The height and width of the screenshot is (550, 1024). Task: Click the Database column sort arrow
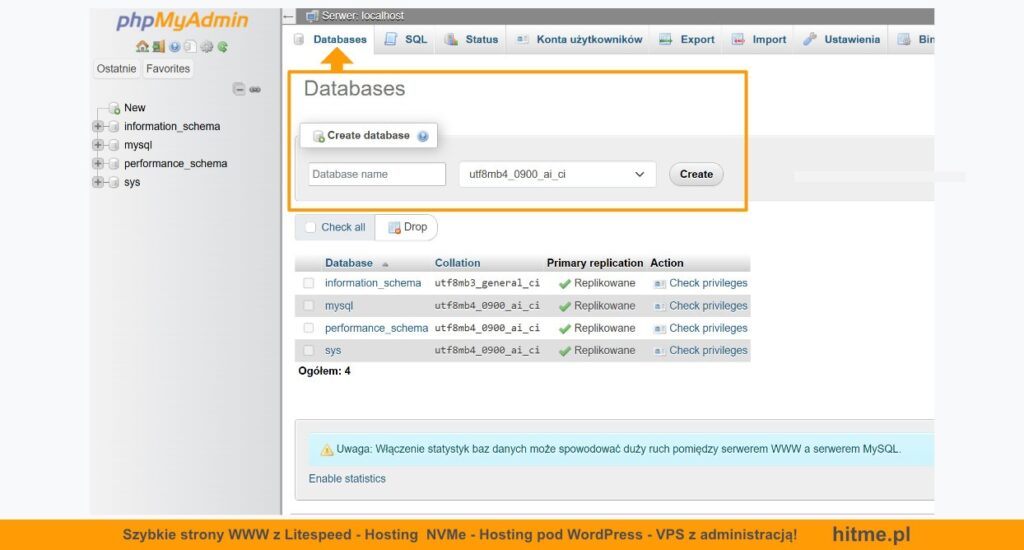[x=385, y=264]
